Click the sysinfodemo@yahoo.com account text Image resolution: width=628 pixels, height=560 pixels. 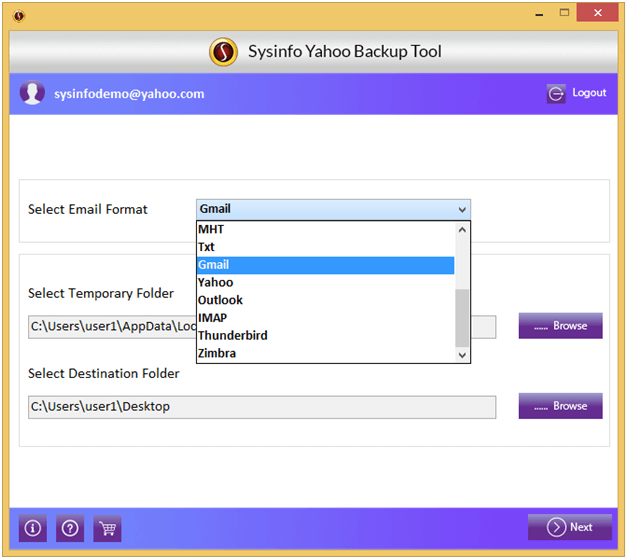click(129, 94)
